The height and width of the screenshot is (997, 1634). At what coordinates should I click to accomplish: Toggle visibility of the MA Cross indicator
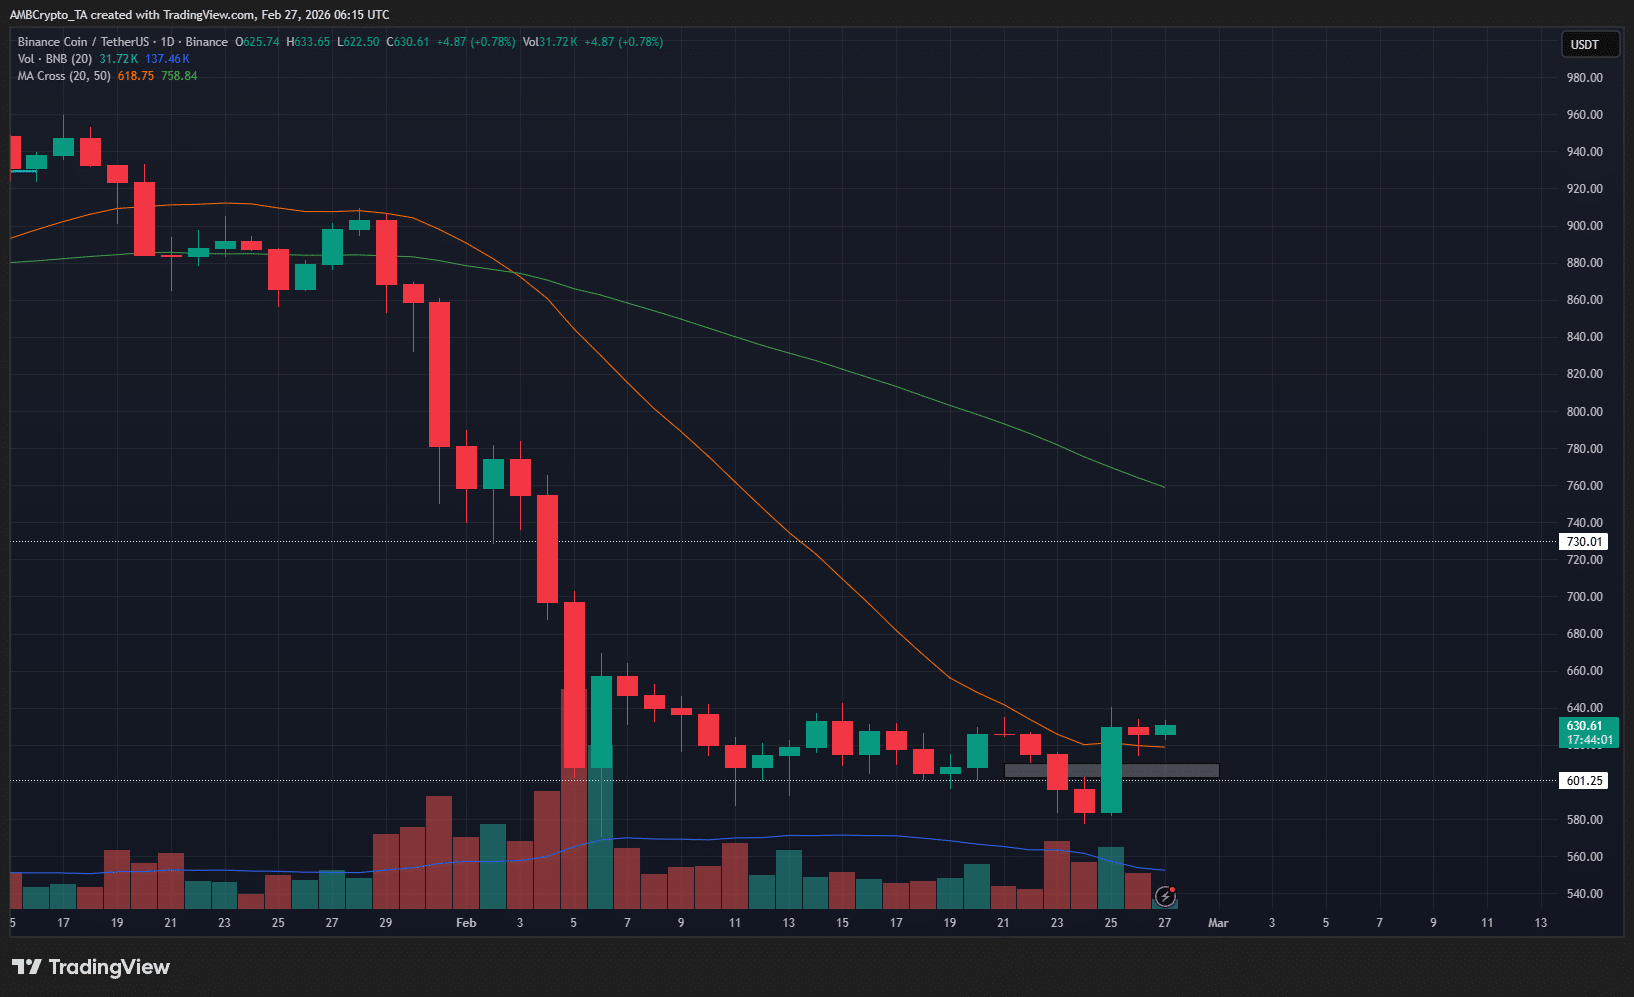(x=63, y=76)
